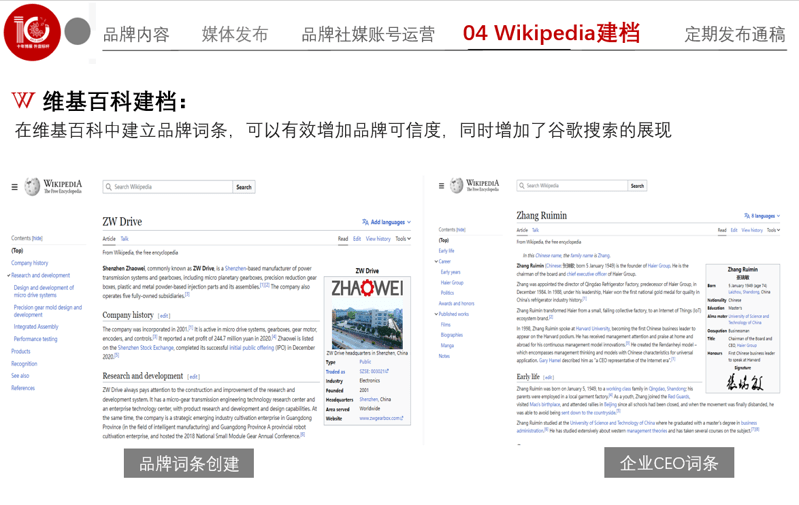This screenshot has height=505, width=799.
Task: Select the 04 Wikipedia建档 tab
Action: pos(551,33)
